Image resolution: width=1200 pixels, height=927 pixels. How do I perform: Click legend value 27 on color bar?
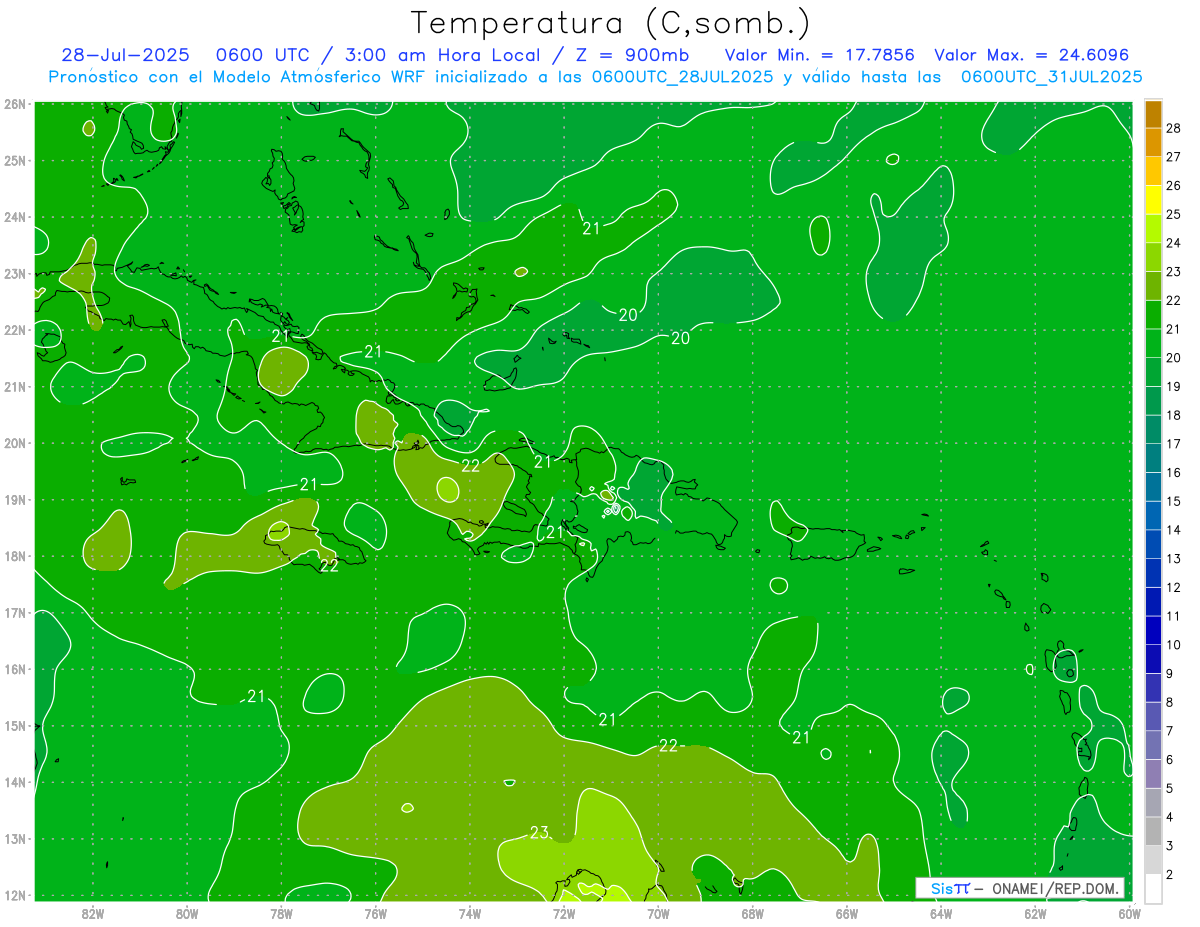pyautogui.click(x=1174, y=157)
